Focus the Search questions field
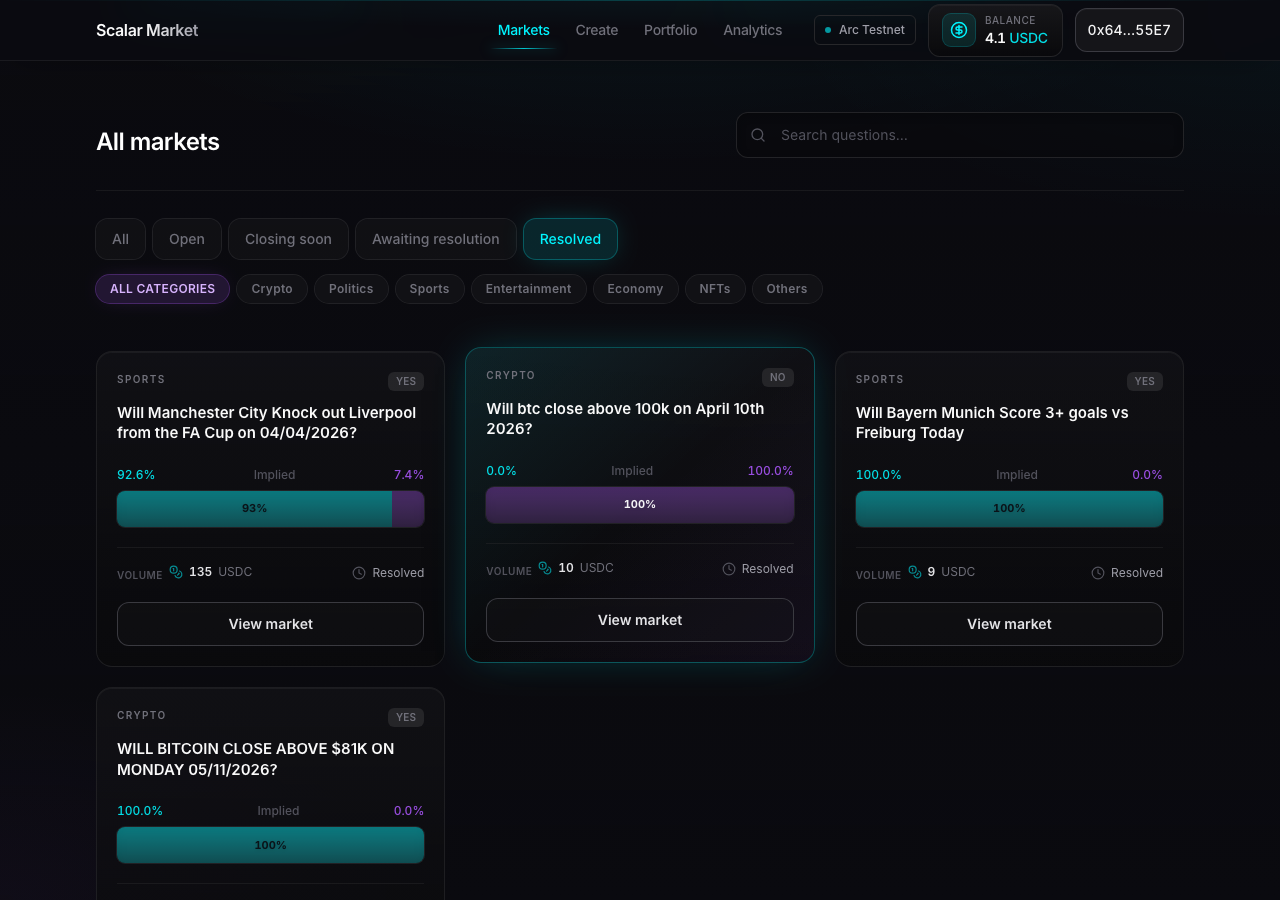Viewport: 1280px width, 900px height. [x=960, y=135]
